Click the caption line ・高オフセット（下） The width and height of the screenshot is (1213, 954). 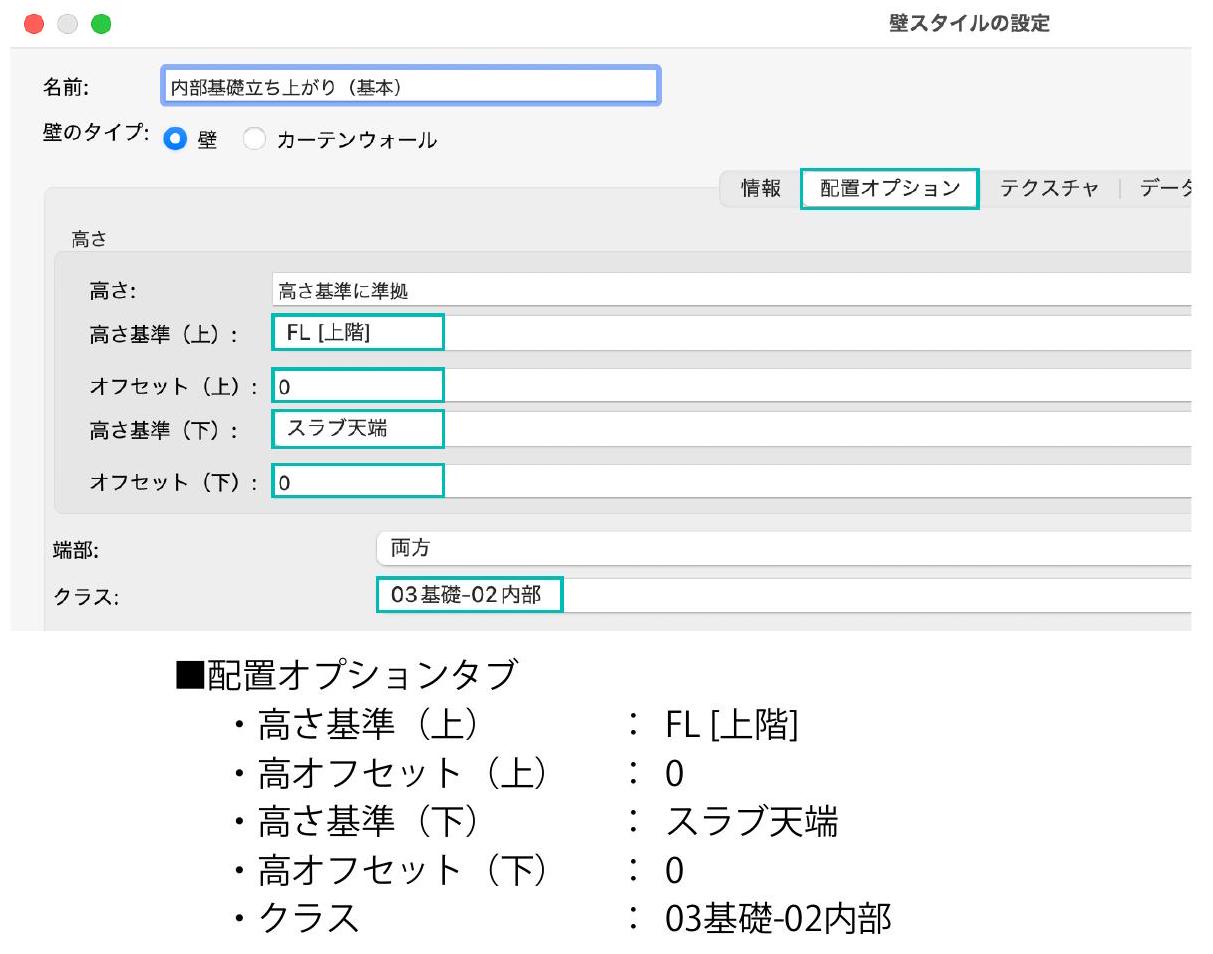pyautogui.click(x=390, y=870)
